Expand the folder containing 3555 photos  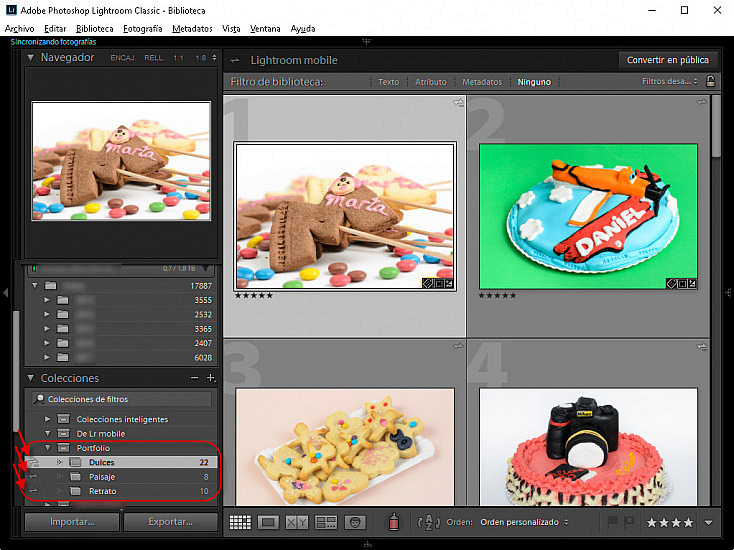coord(47,300)
